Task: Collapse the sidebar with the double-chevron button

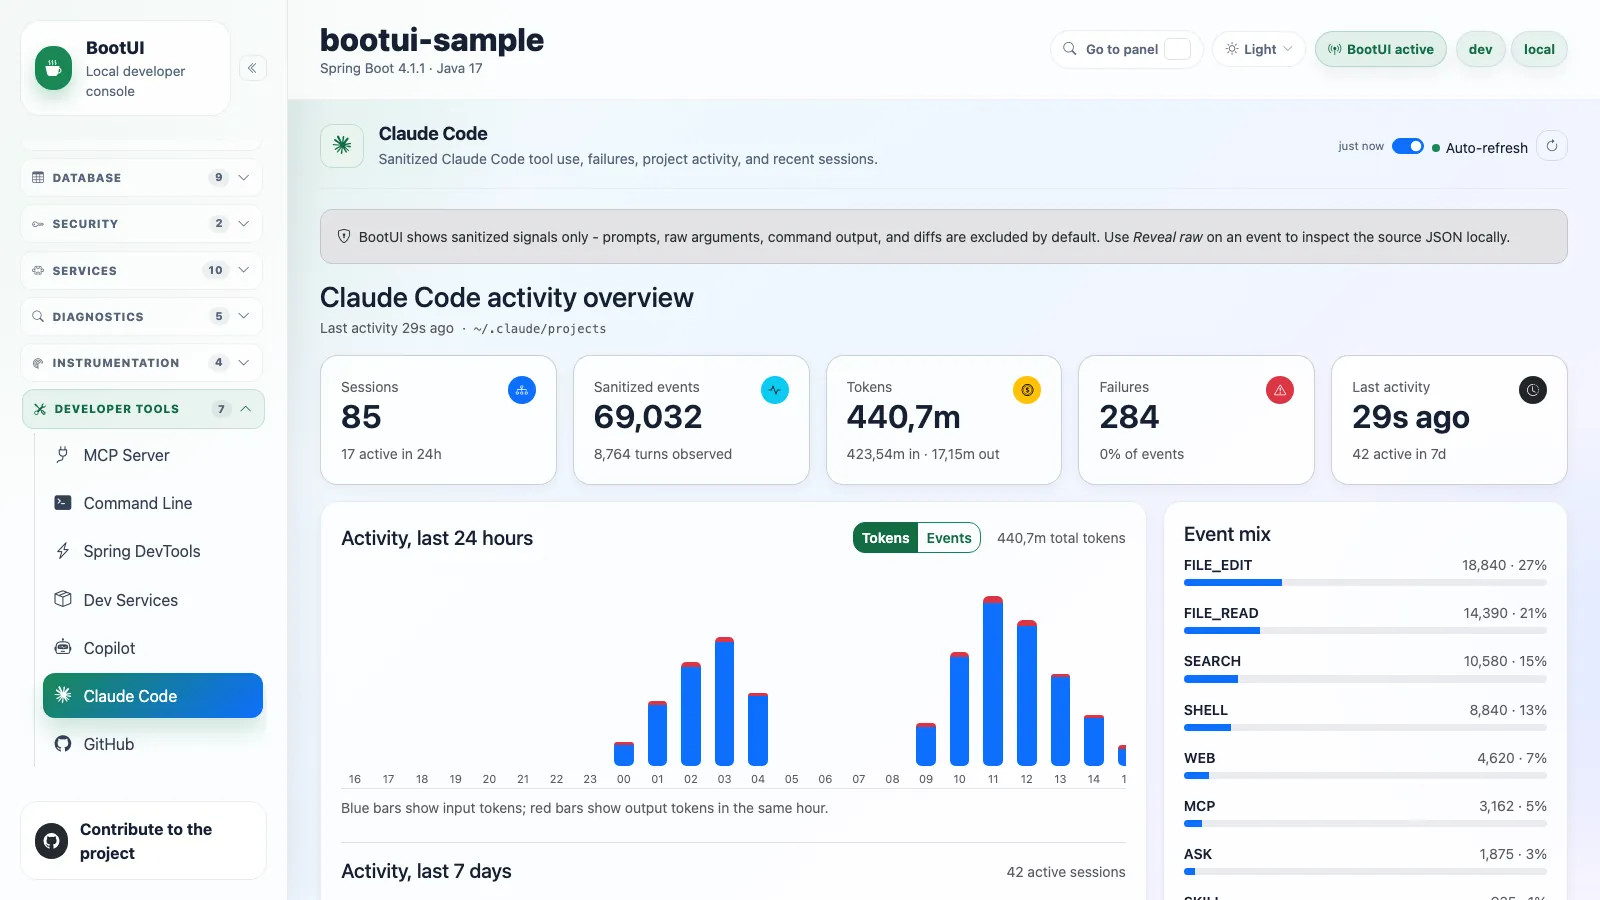Action: tap(252, 68)
